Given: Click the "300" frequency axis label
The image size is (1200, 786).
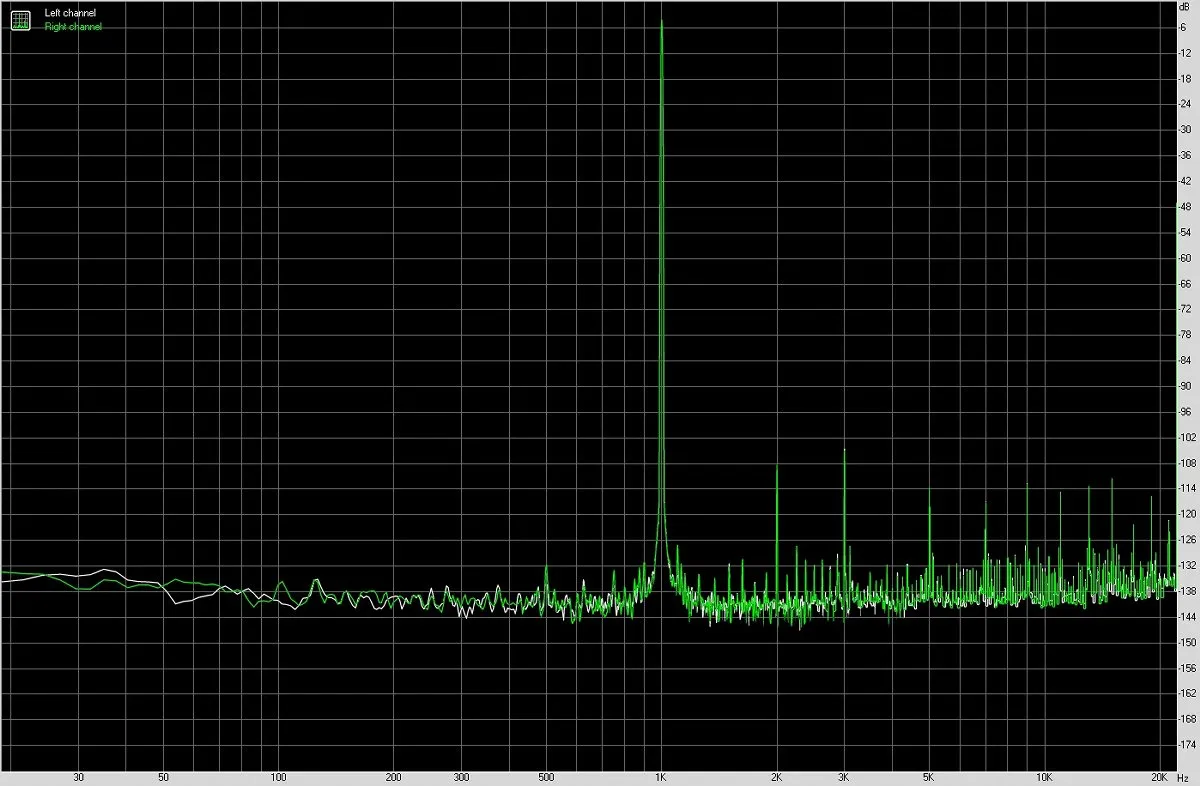Looking at the screenshot, I should [x=461, y=778].
